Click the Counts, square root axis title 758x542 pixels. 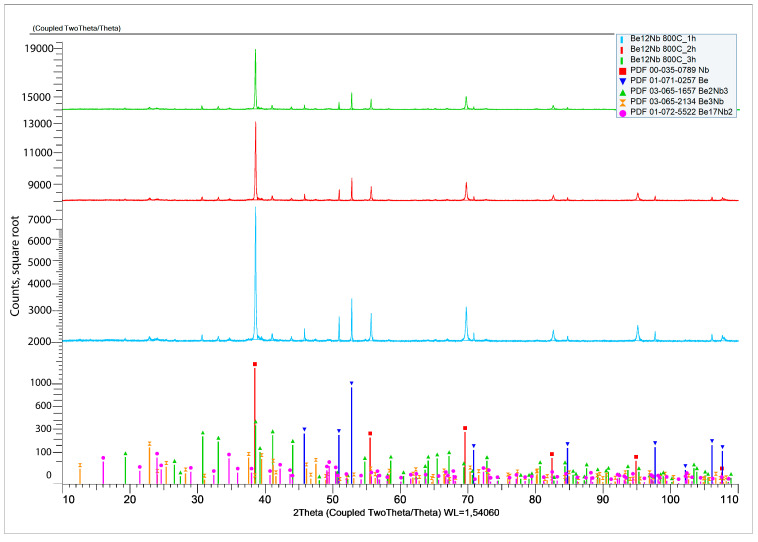pos(15,266)
